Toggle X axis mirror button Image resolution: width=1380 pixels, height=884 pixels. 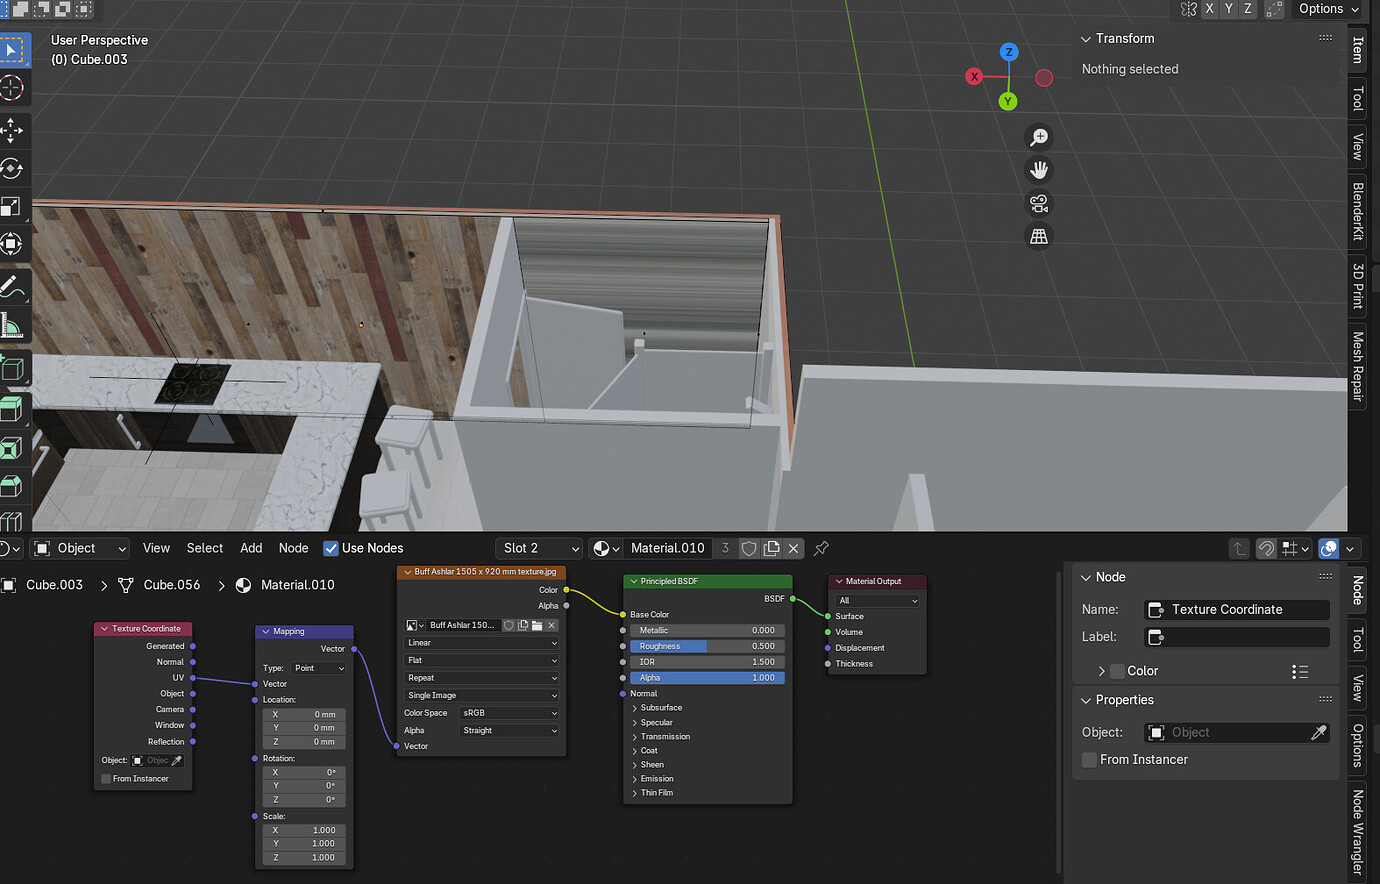tap(1210, 9)
